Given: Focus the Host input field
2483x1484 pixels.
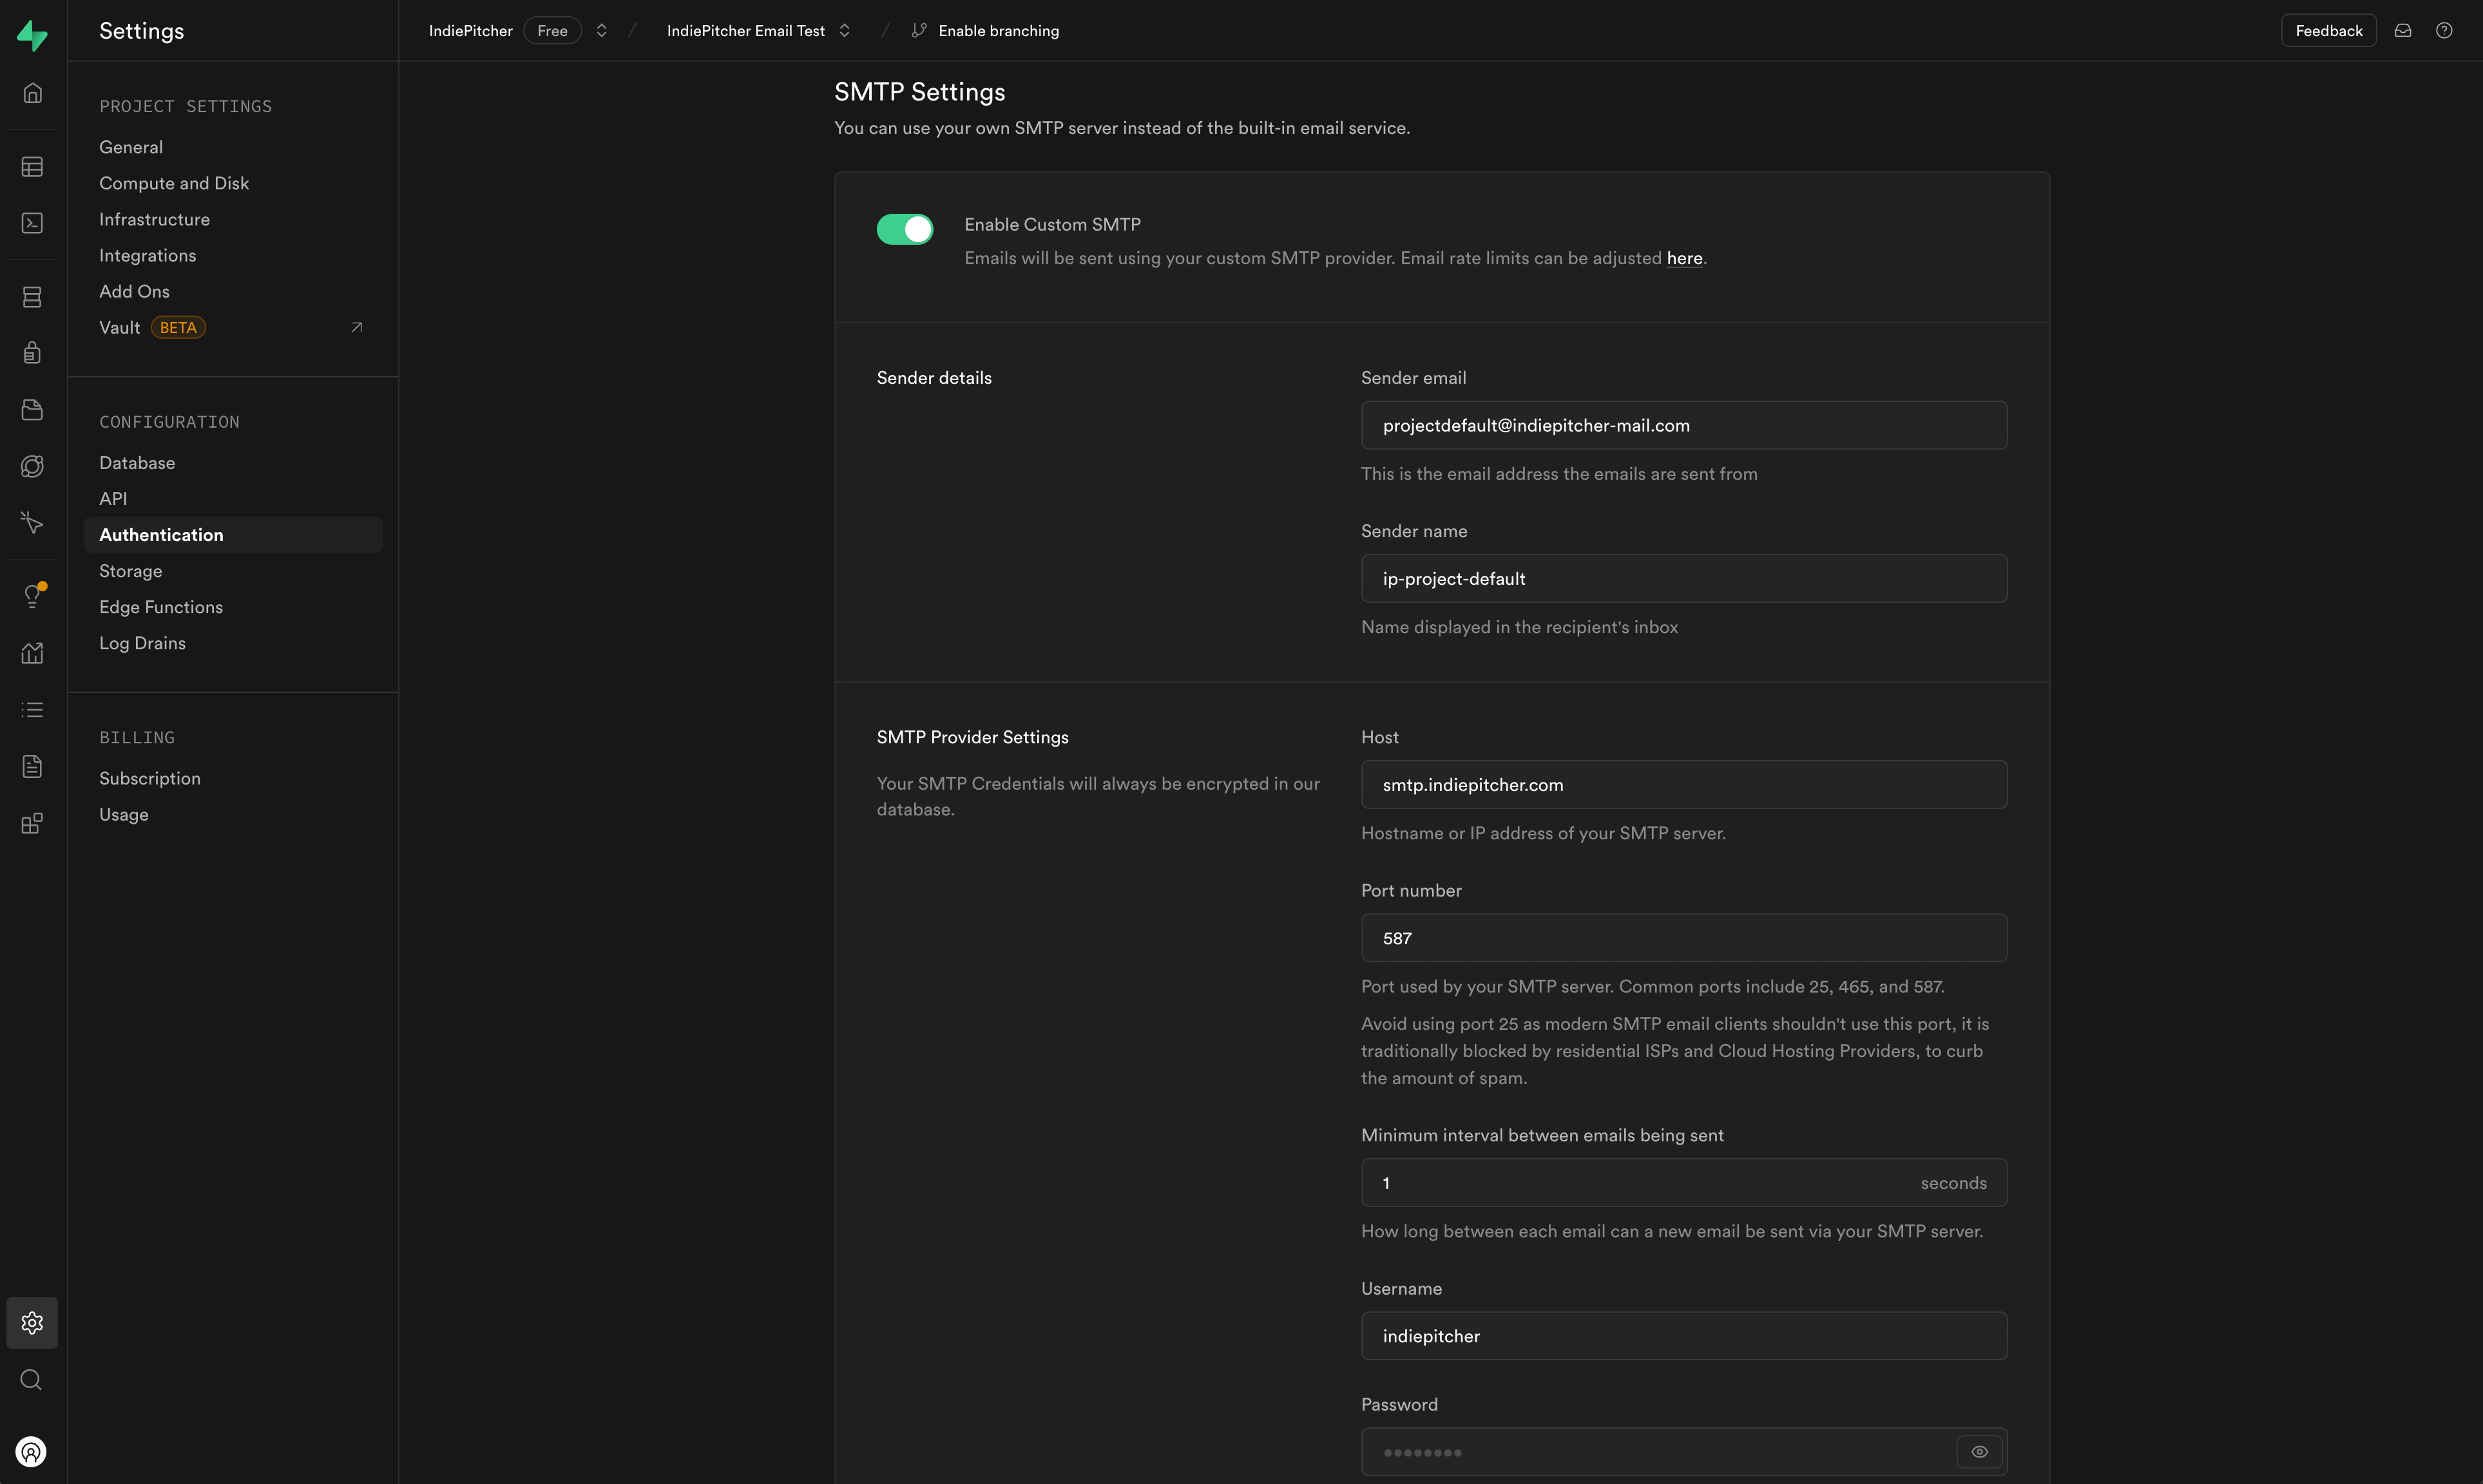Looking at the screenshot, I should [x=1684, y=785].
